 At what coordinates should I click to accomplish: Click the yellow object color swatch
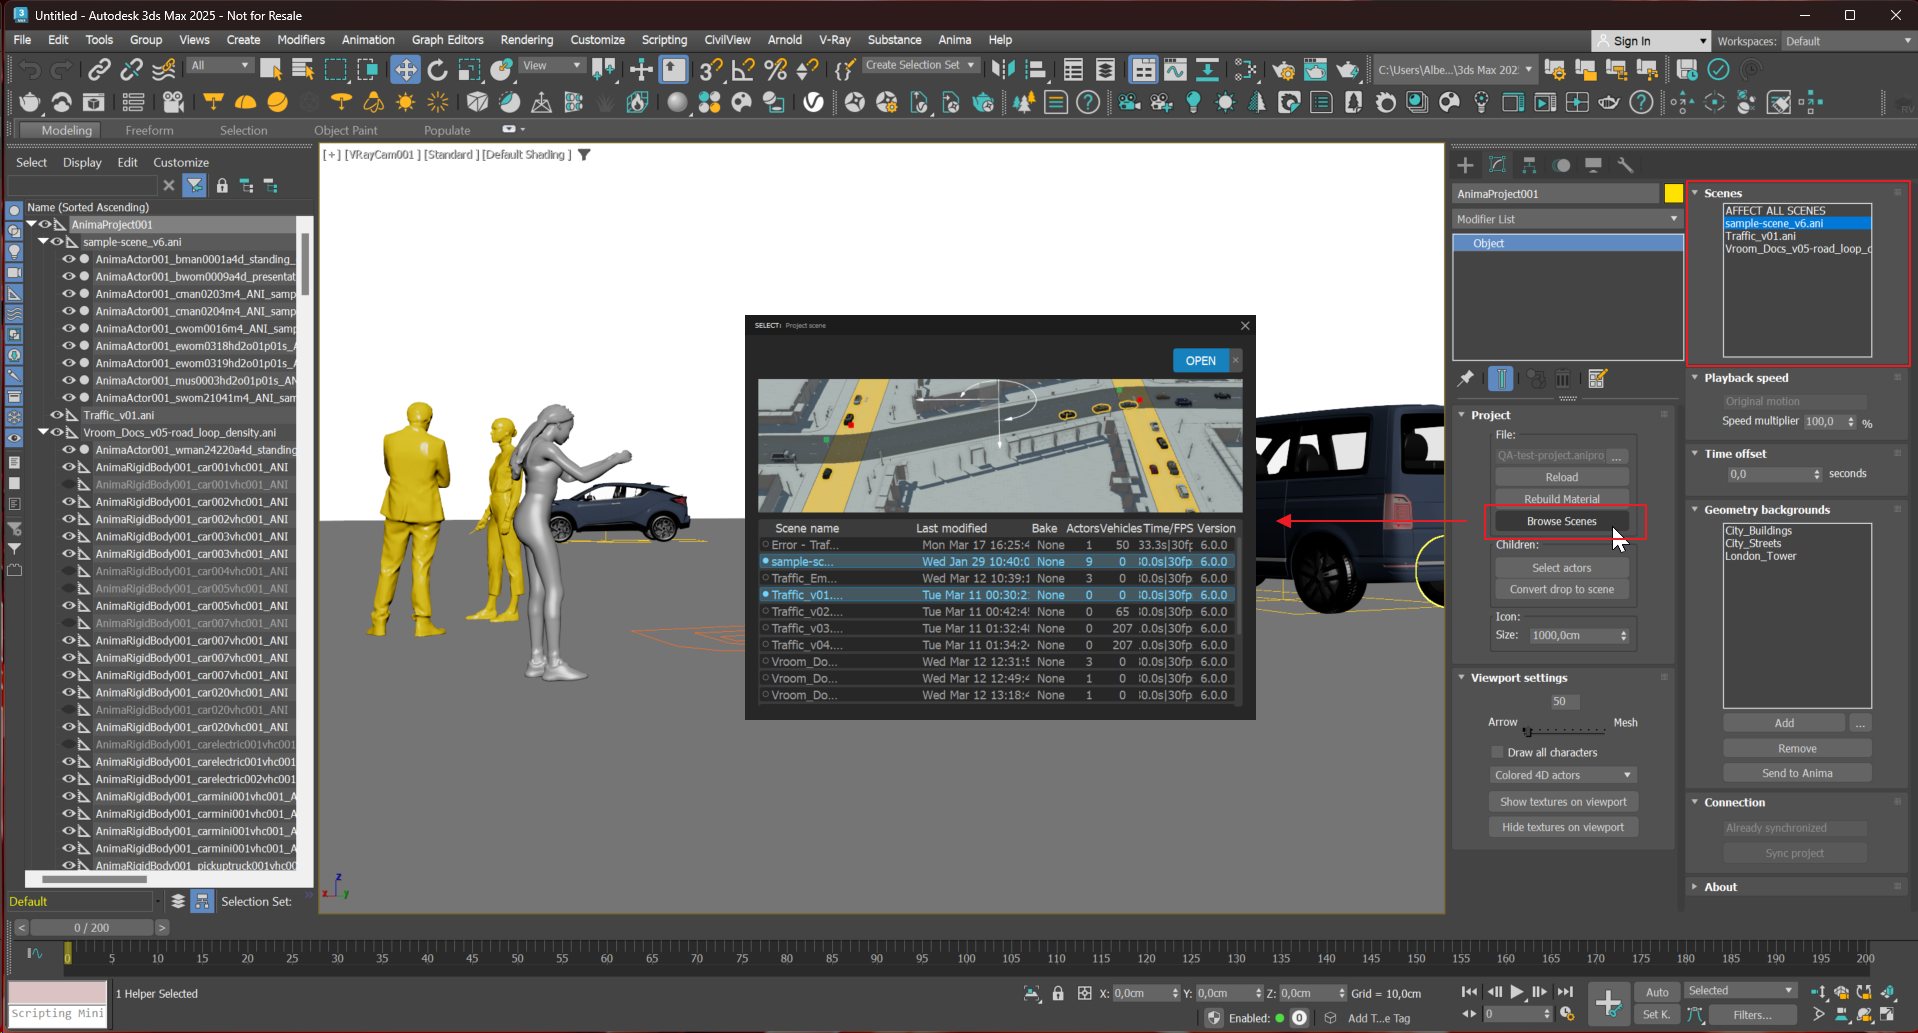(1673, 194)
